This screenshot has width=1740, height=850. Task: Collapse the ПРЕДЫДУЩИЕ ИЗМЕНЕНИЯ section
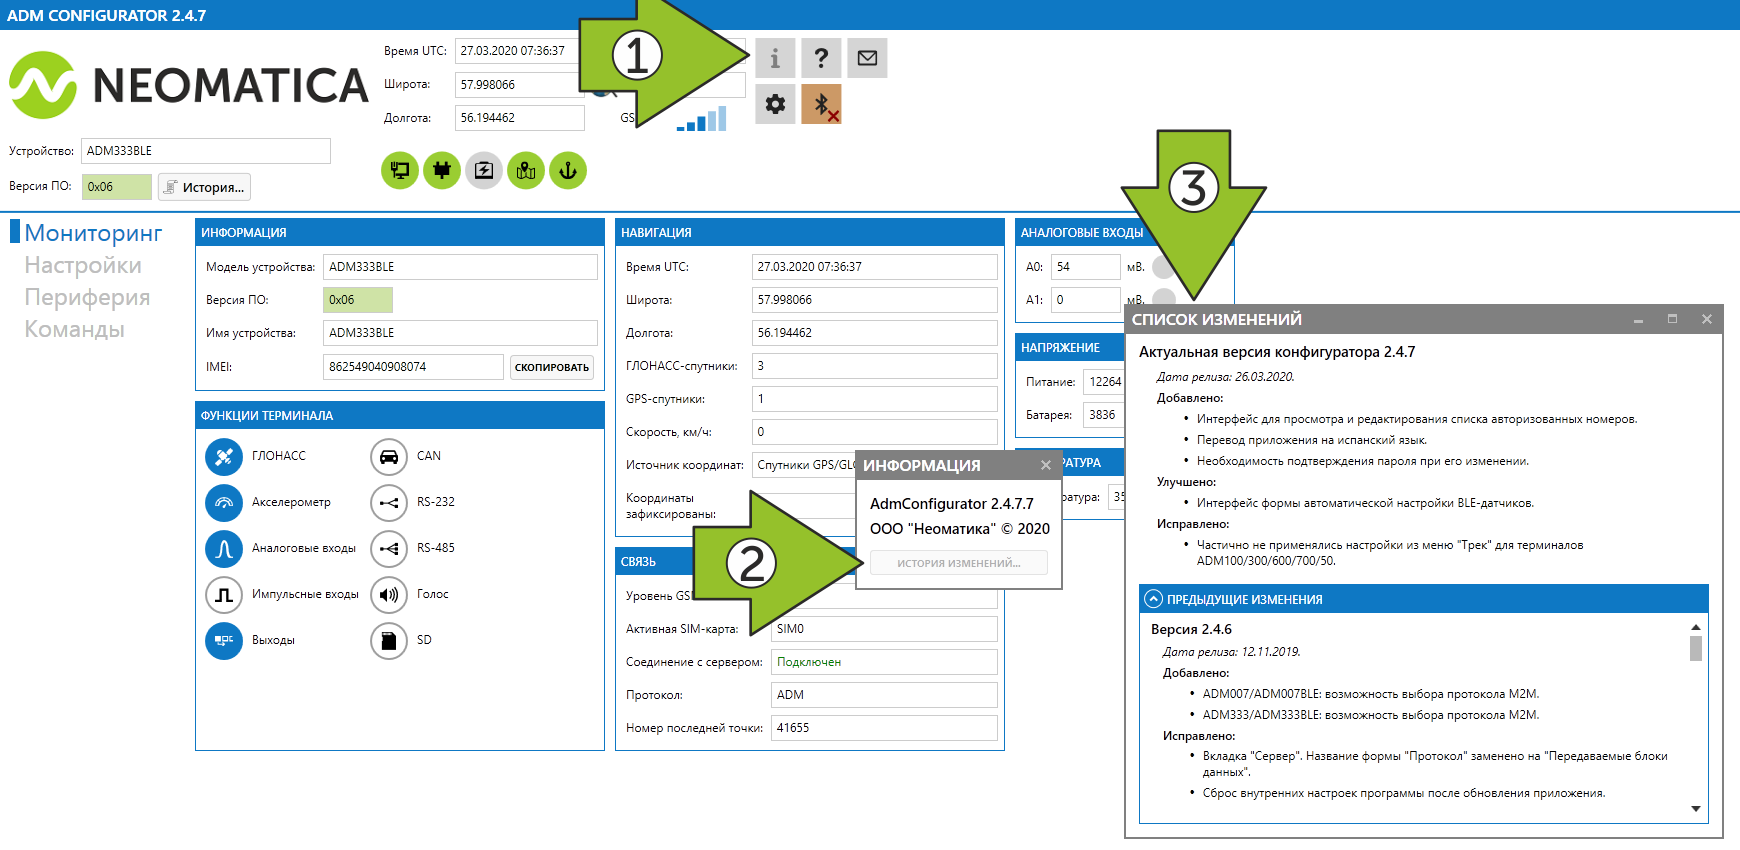[x=1154, y=599]
